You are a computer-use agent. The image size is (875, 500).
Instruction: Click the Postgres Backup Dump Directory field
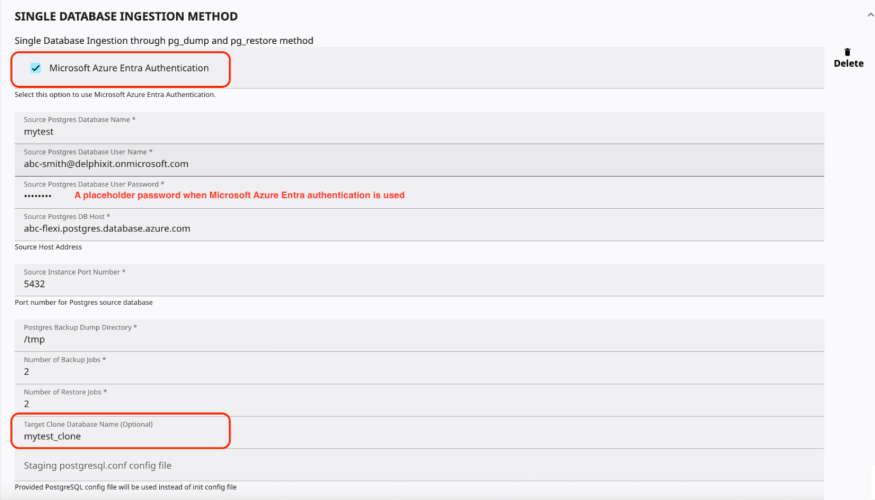pyautogui.click(x=420, y=339)
